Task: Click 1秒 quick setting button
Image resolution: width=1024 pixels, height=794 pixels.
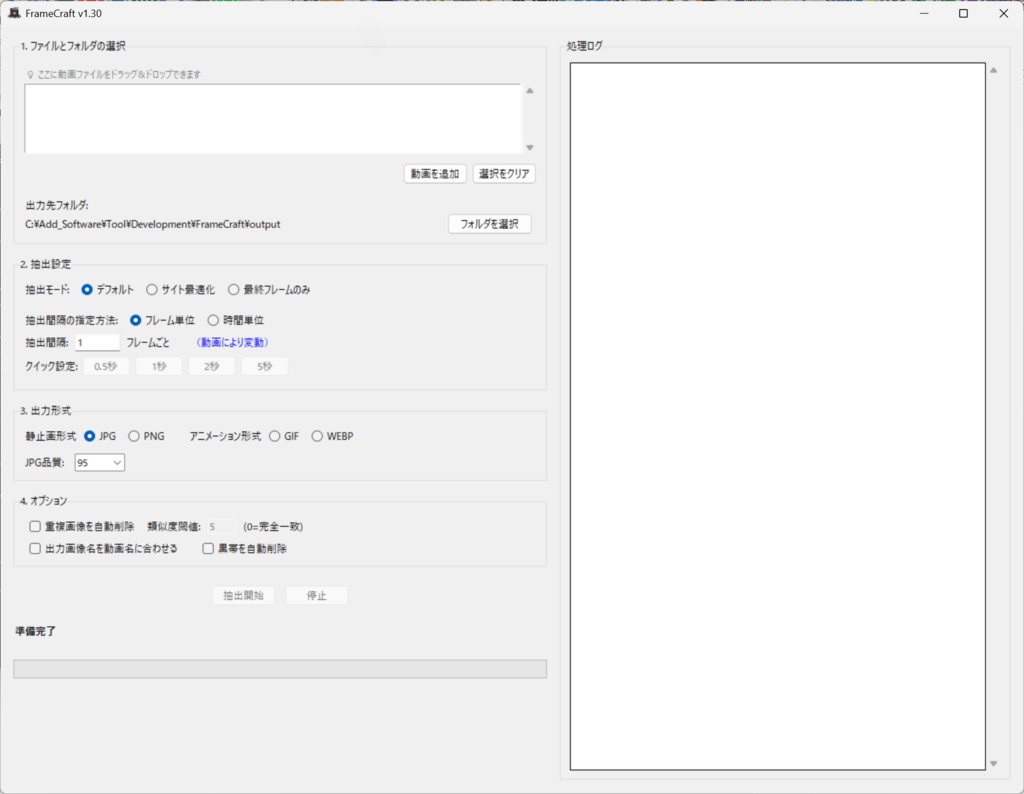Action: 159,366
